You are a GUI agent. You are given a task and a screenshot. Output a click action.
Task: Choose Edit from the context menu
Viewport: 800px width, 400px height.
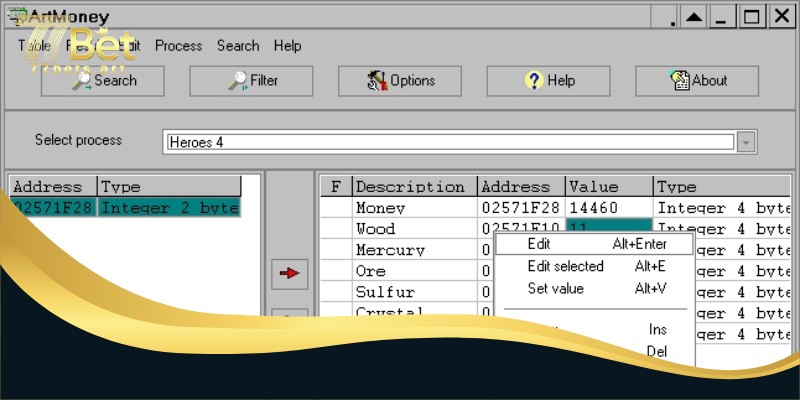coord(594,244)
